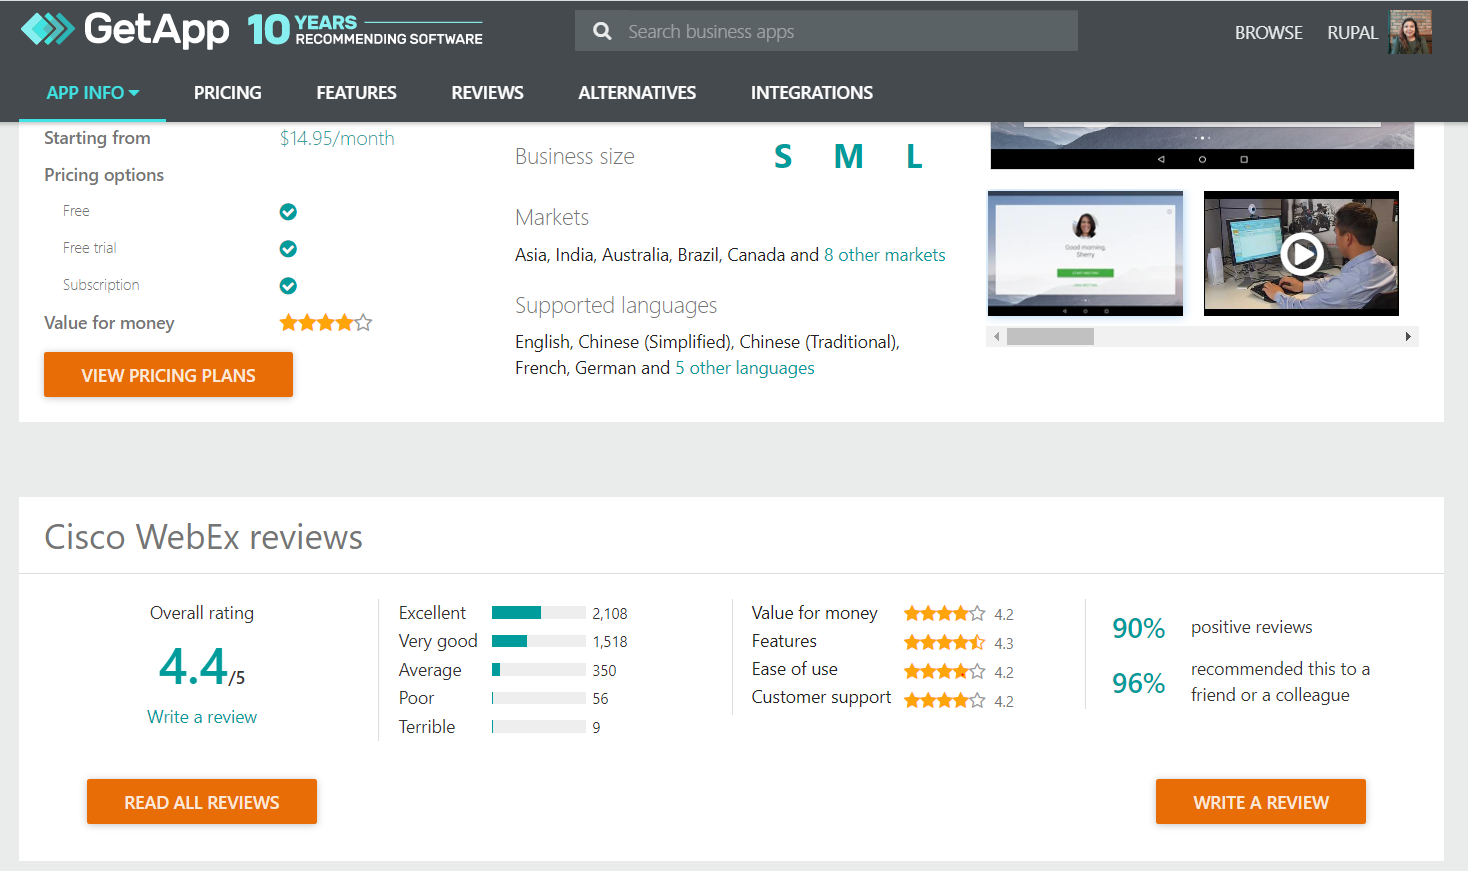
Task: Open the 5 other languages link
Action: pos(744,368)
